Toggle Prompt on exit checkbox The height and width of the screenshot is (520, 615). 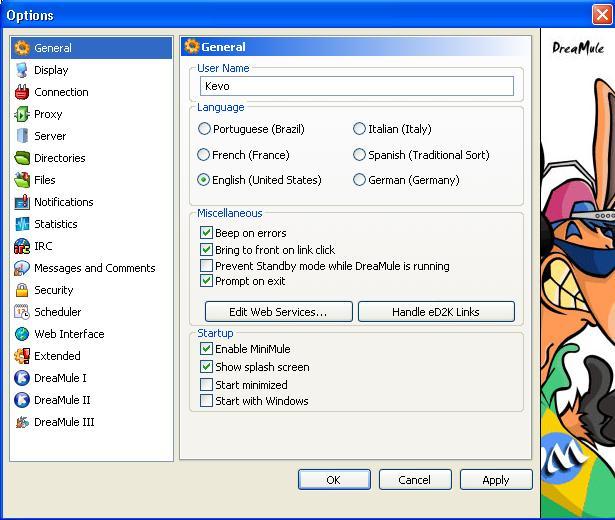206,281
